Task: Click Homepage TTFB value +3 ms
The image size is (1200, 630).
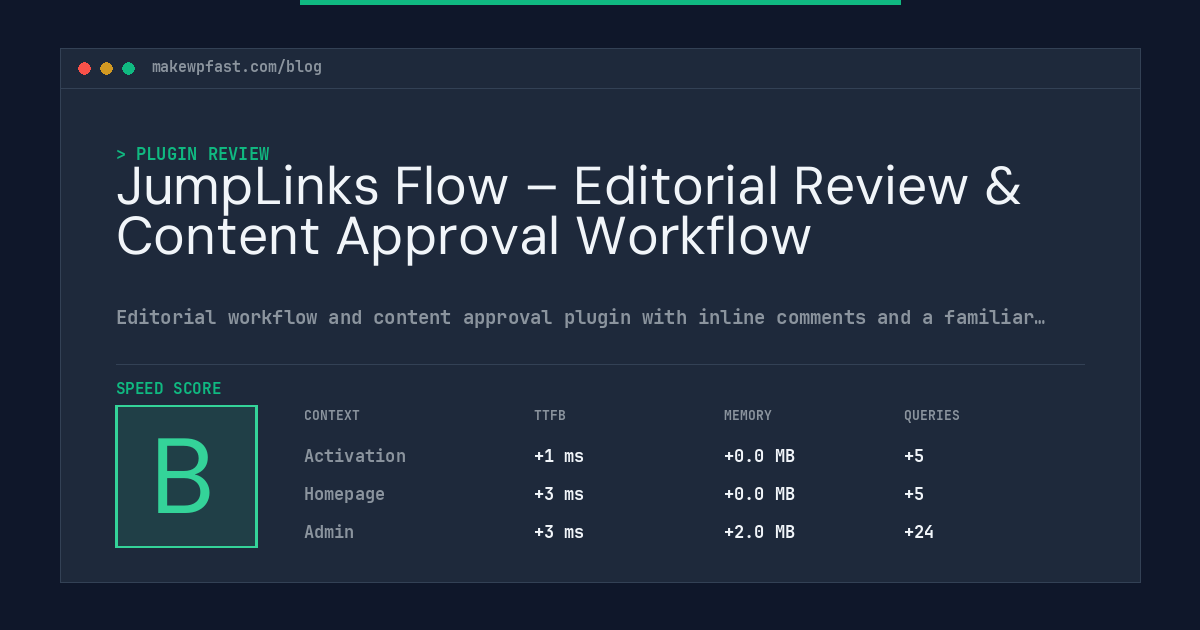Action: click(559, 494)
